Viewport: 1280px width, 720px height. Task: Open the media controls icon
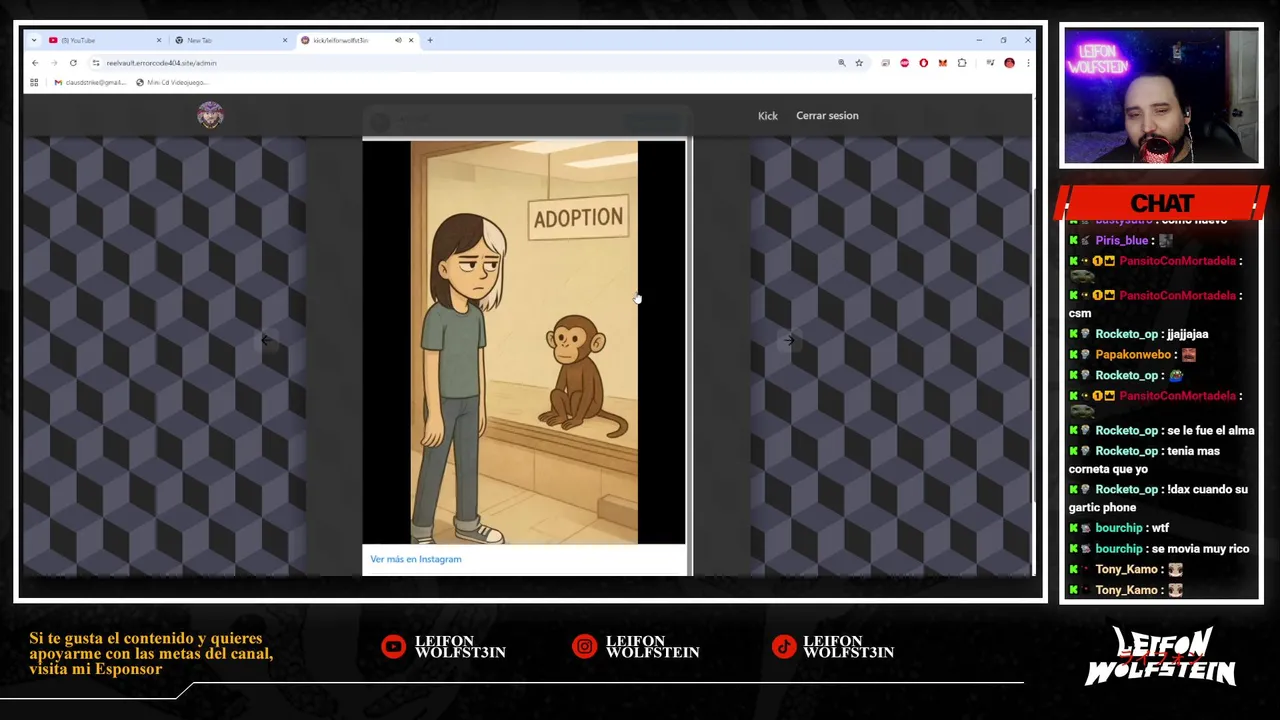pyautogui.click(x=990, y=63)
